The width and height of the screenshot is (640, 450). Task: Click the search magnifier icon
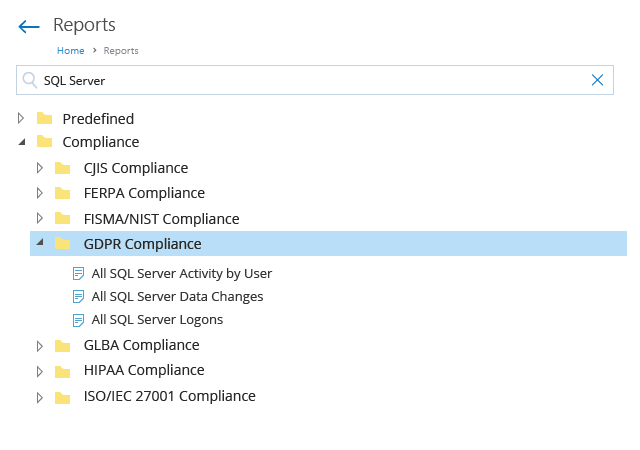point(29,80)
